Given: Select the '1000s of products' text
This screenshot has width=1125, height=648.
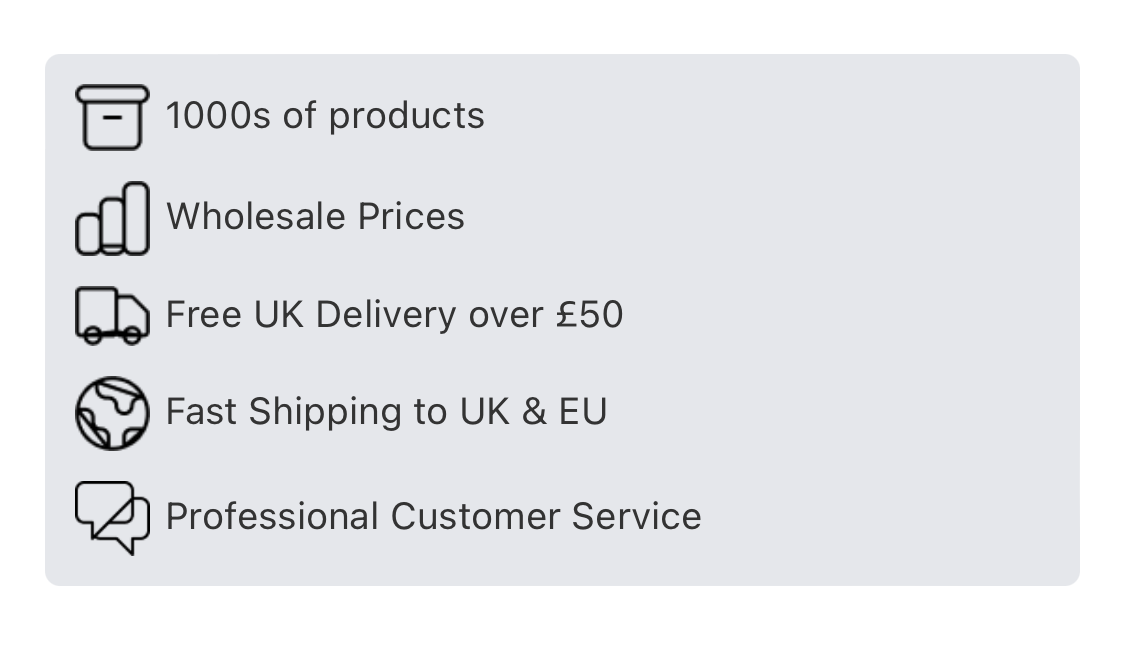Looking at the screenshot, I should click(325, 116).
